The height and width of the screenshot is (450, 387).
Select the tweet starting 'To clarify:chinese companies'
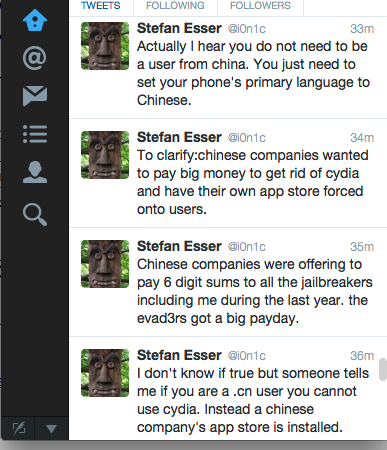(228, 173)
